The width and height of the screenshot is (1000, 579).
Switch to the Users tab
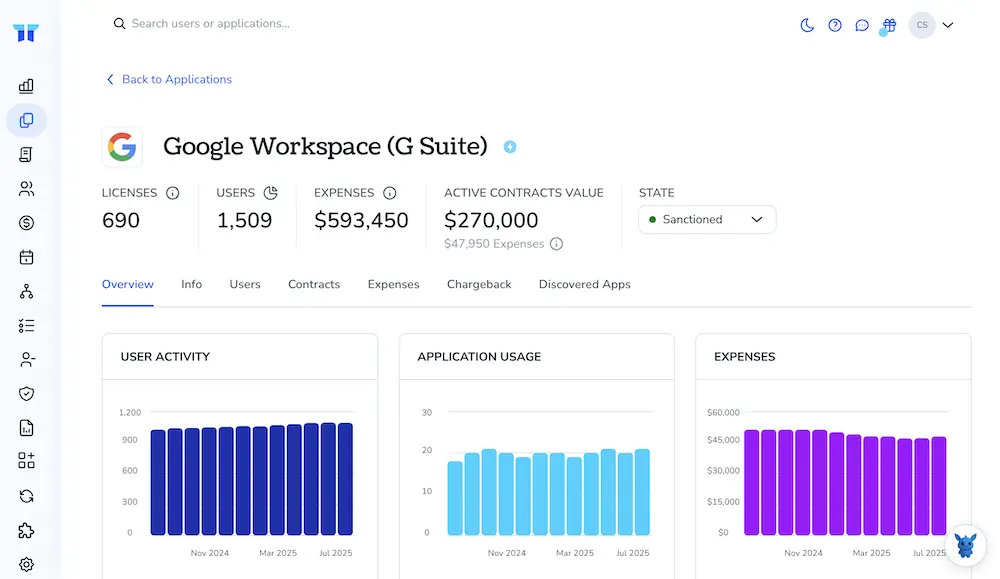point(245,284)
